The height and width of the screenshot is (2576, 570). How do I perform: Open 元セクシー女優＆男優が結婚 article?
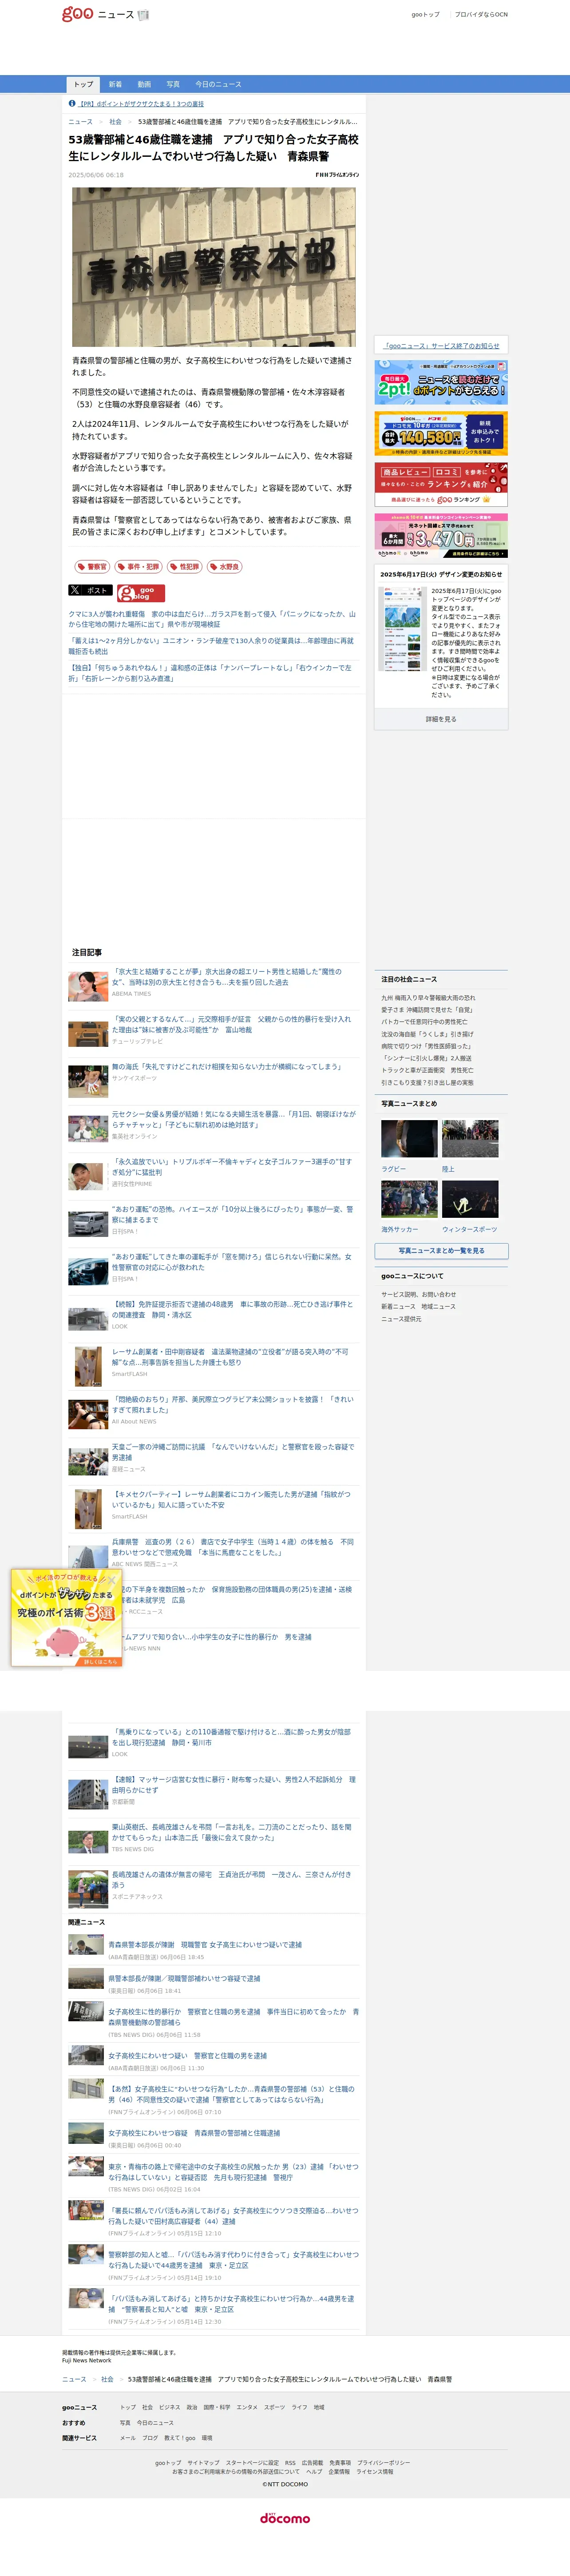point(234,1119)
